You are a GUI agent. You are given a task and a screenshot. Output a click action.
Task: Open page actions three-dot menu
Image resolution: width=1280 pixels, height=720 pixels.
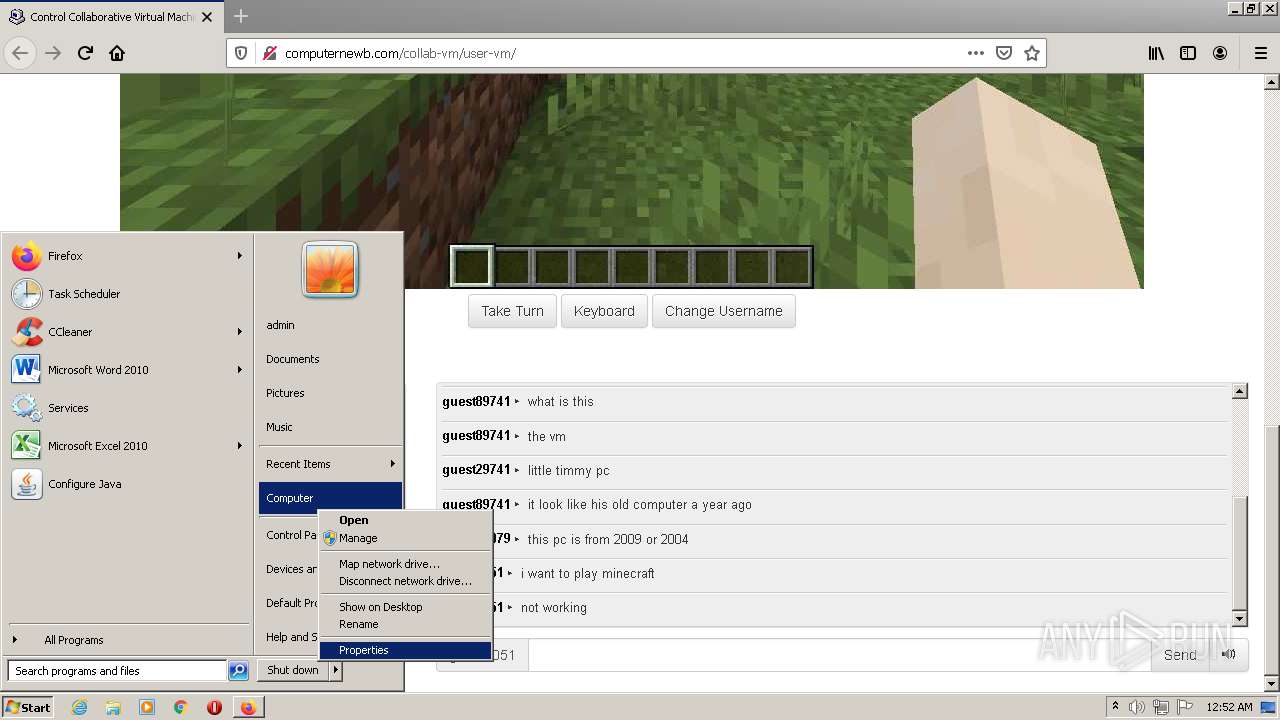coord(976,53)
